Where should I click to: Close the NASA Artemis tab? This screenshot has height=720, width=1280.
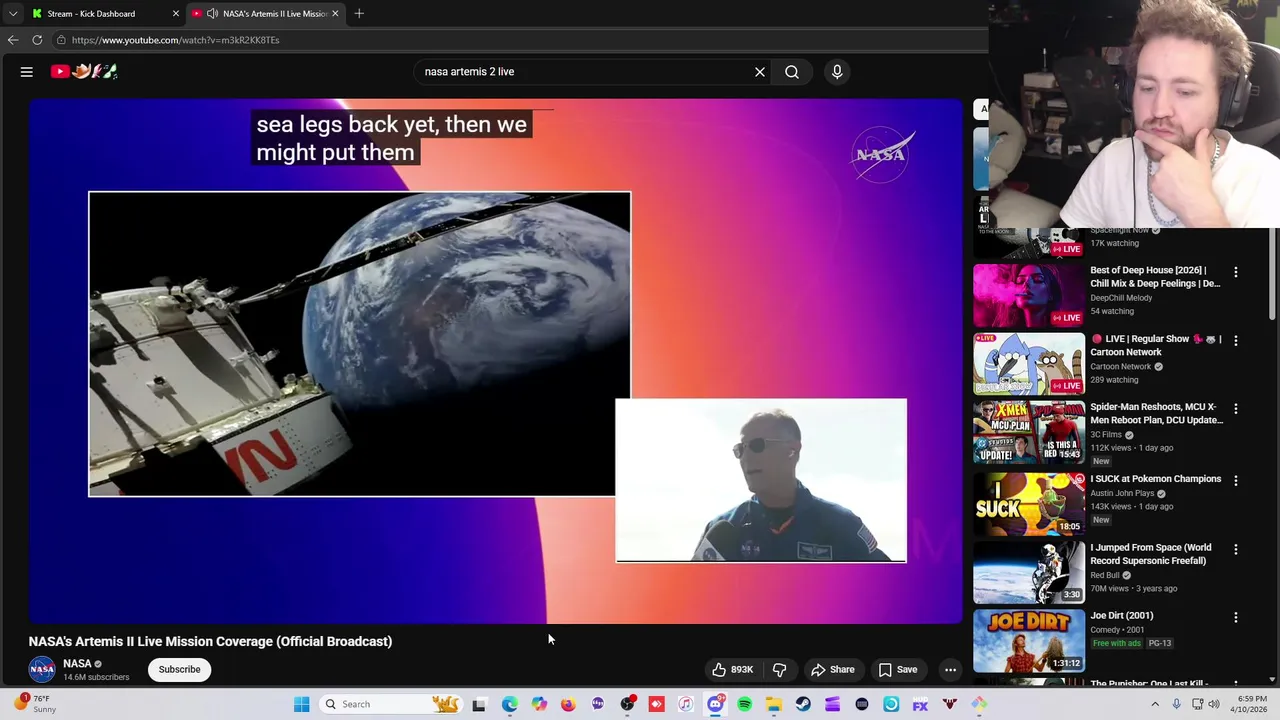click(335, 14)
